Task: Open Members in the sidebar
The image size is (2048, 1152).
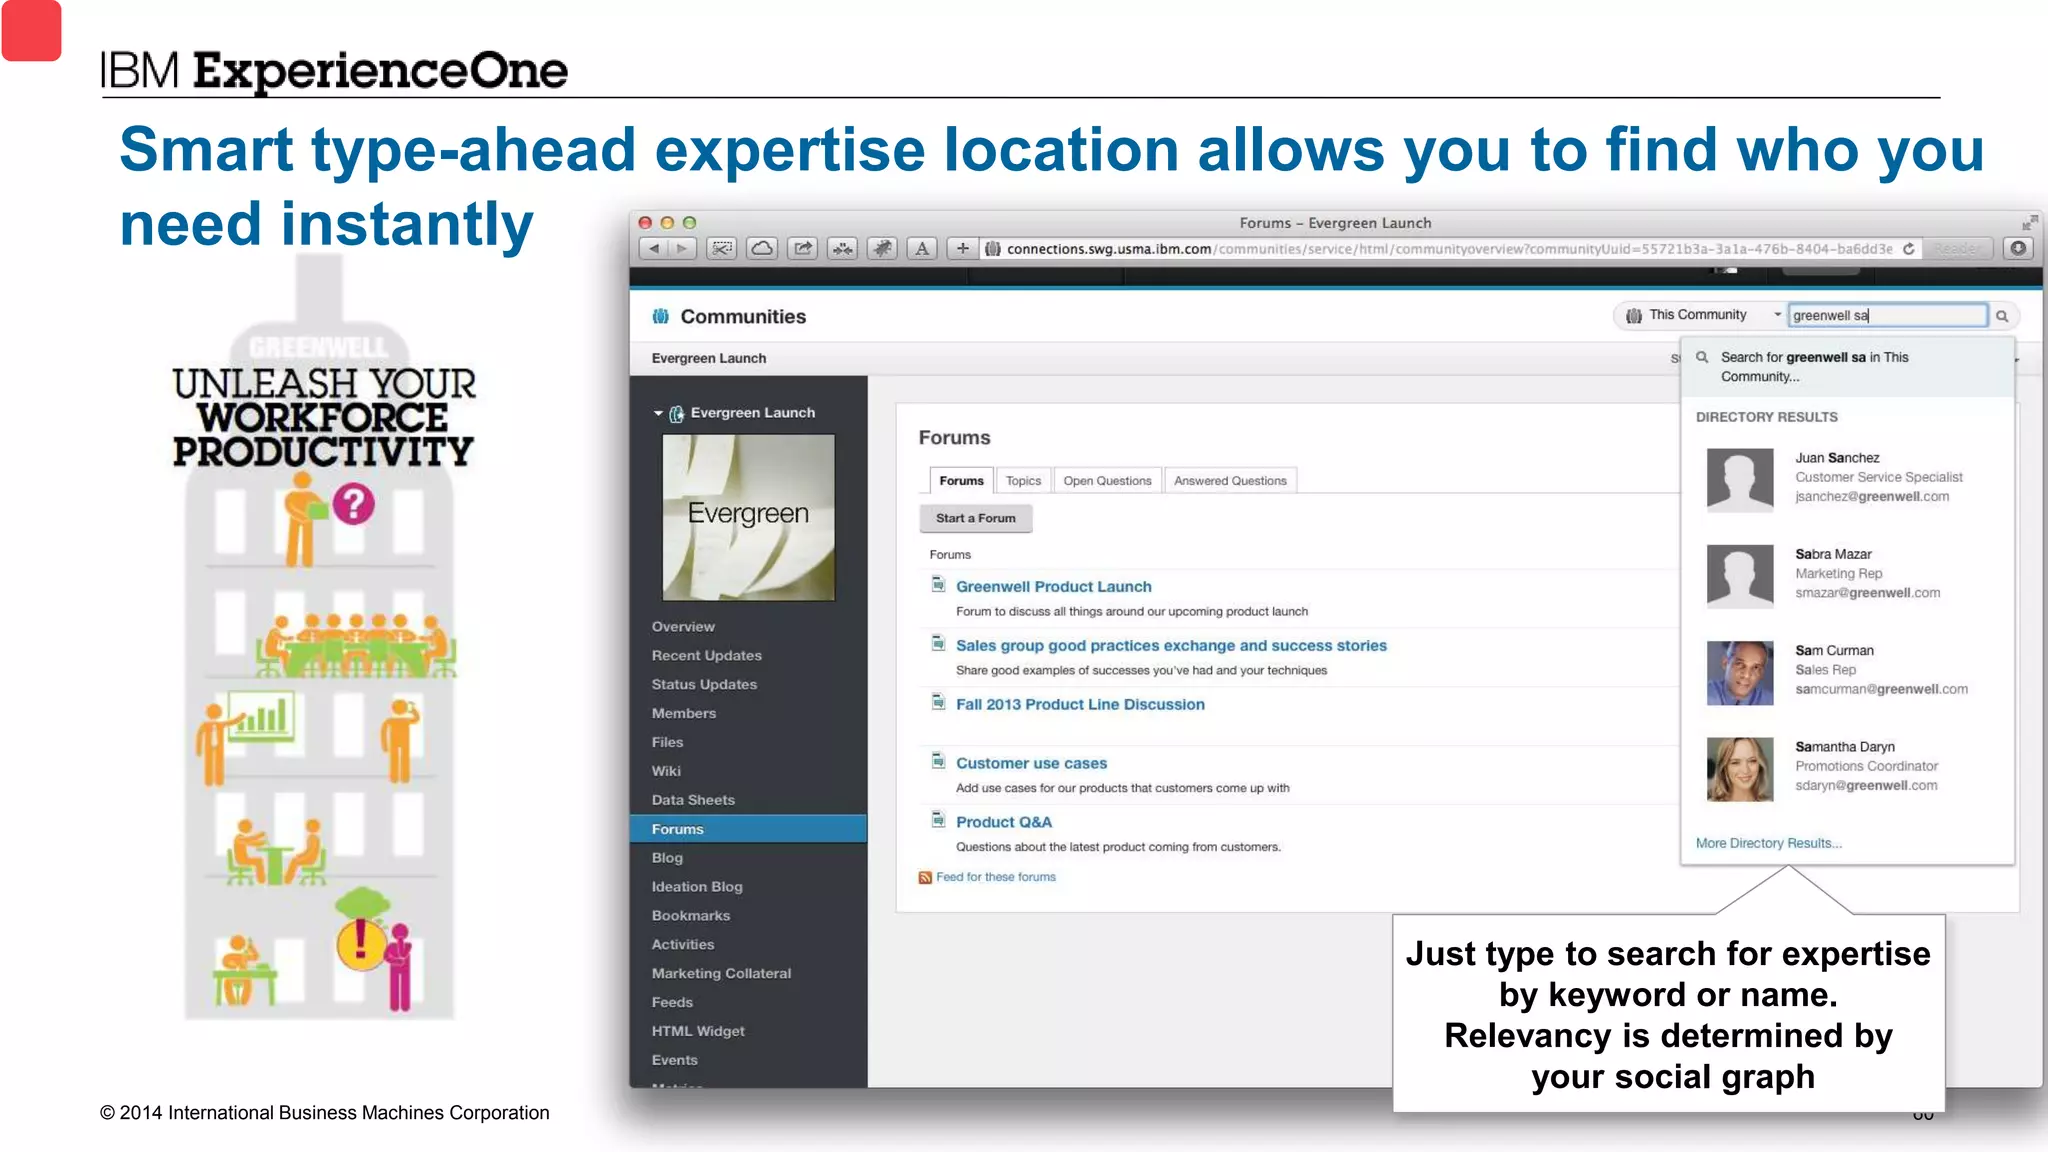Action: tap(684, 713)
